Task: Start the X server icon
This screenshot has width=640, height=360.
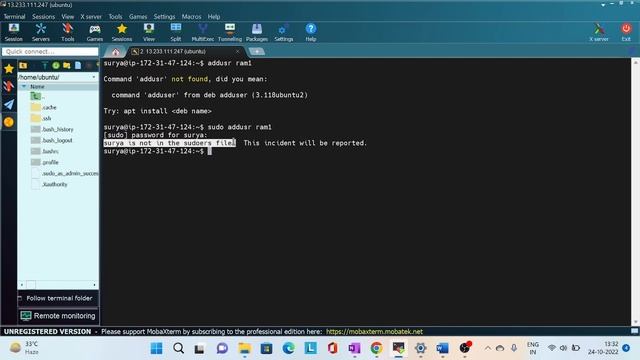Action: (599, 32)
